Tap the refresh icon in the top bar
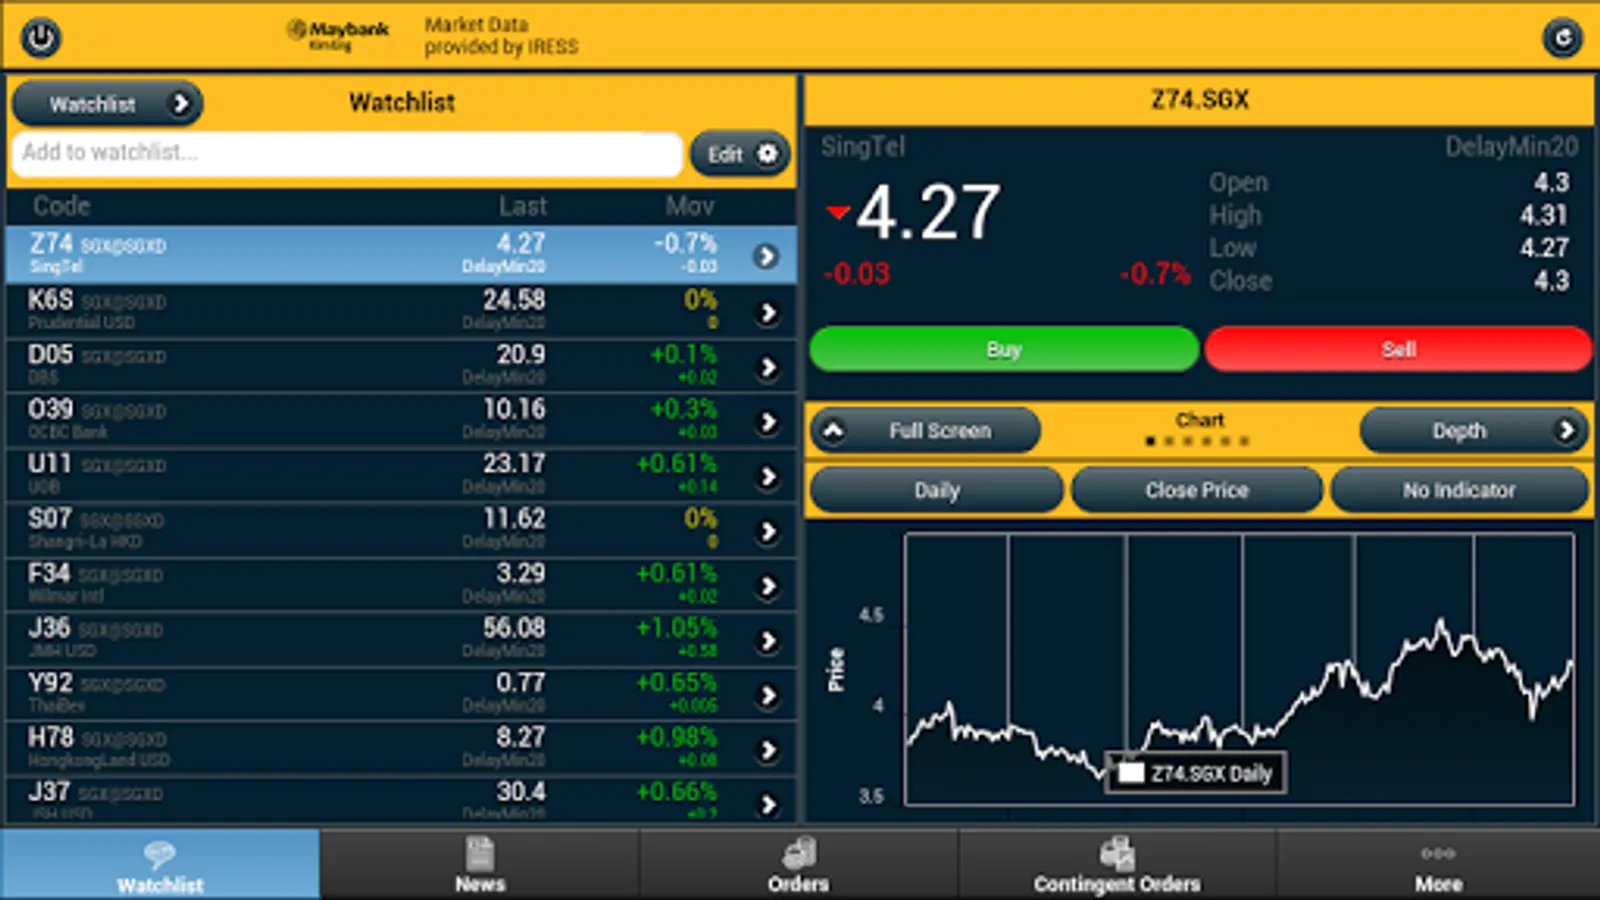Viewport: 1600px width, 900px height. pyautogui.click(x=1562, y=38)
